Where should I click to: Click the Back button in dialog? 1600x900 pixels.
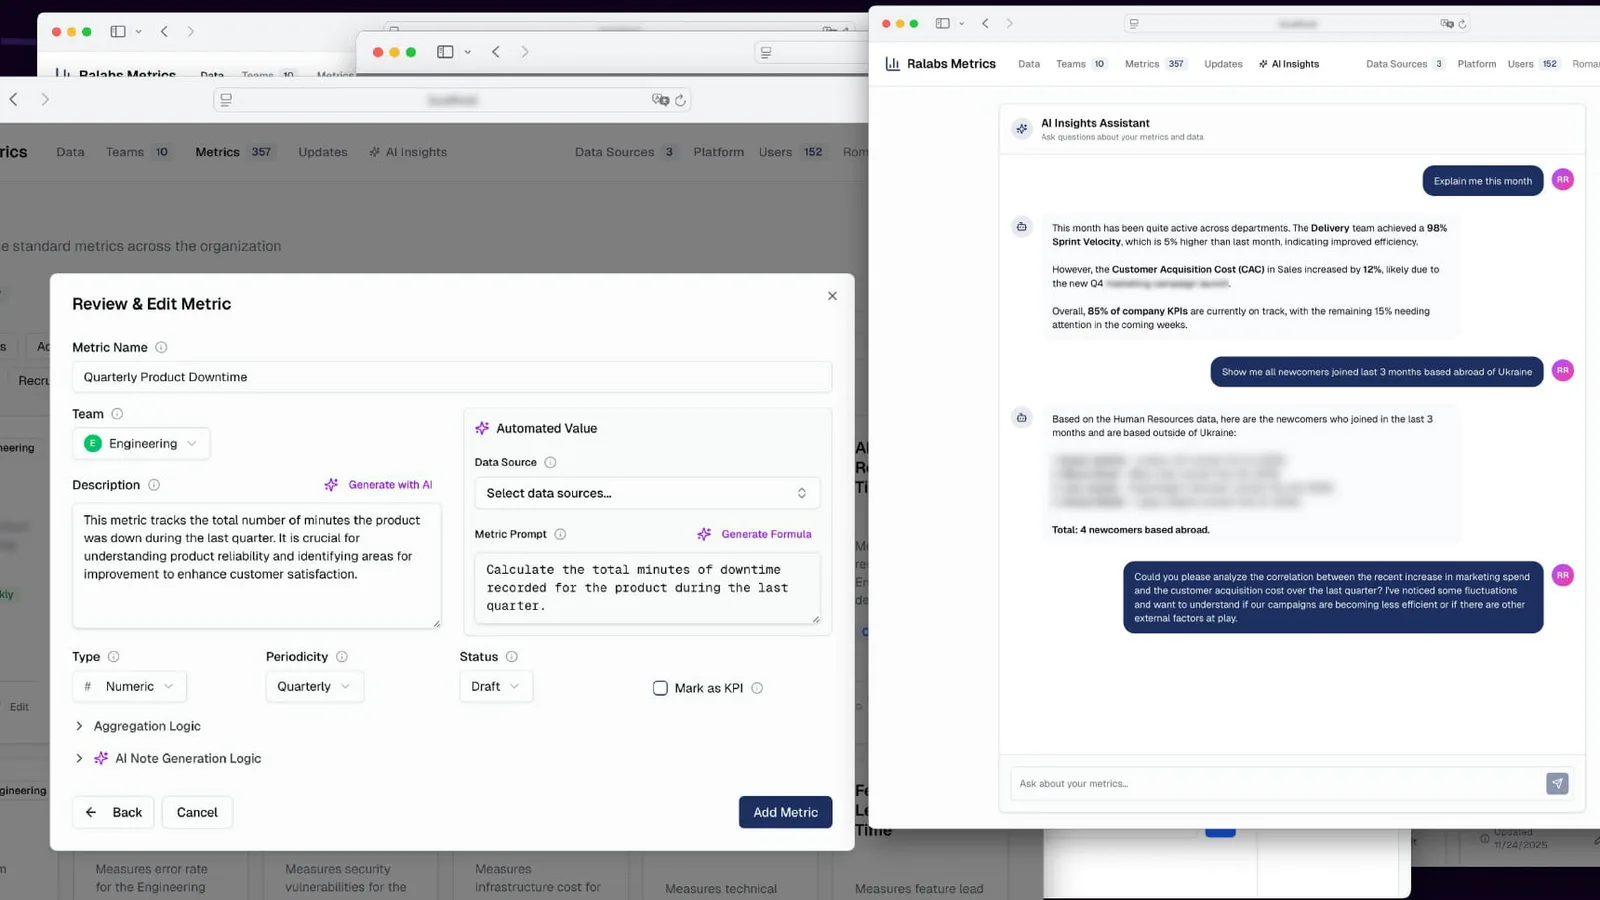click(x=114, y=812)
